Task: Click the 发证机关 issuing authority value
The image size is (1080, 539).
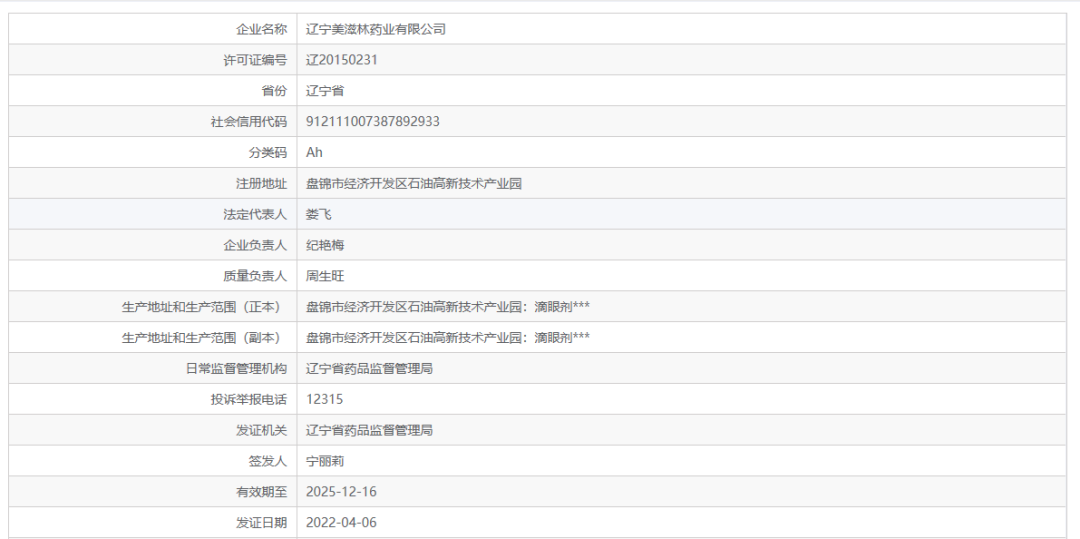Action: pos(369,430)
